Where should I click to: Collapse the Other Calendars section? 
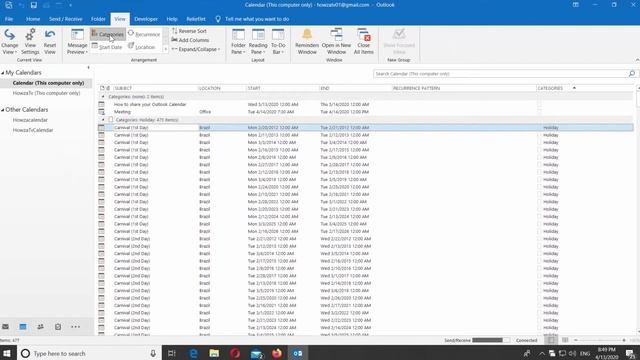coord(2,110)
